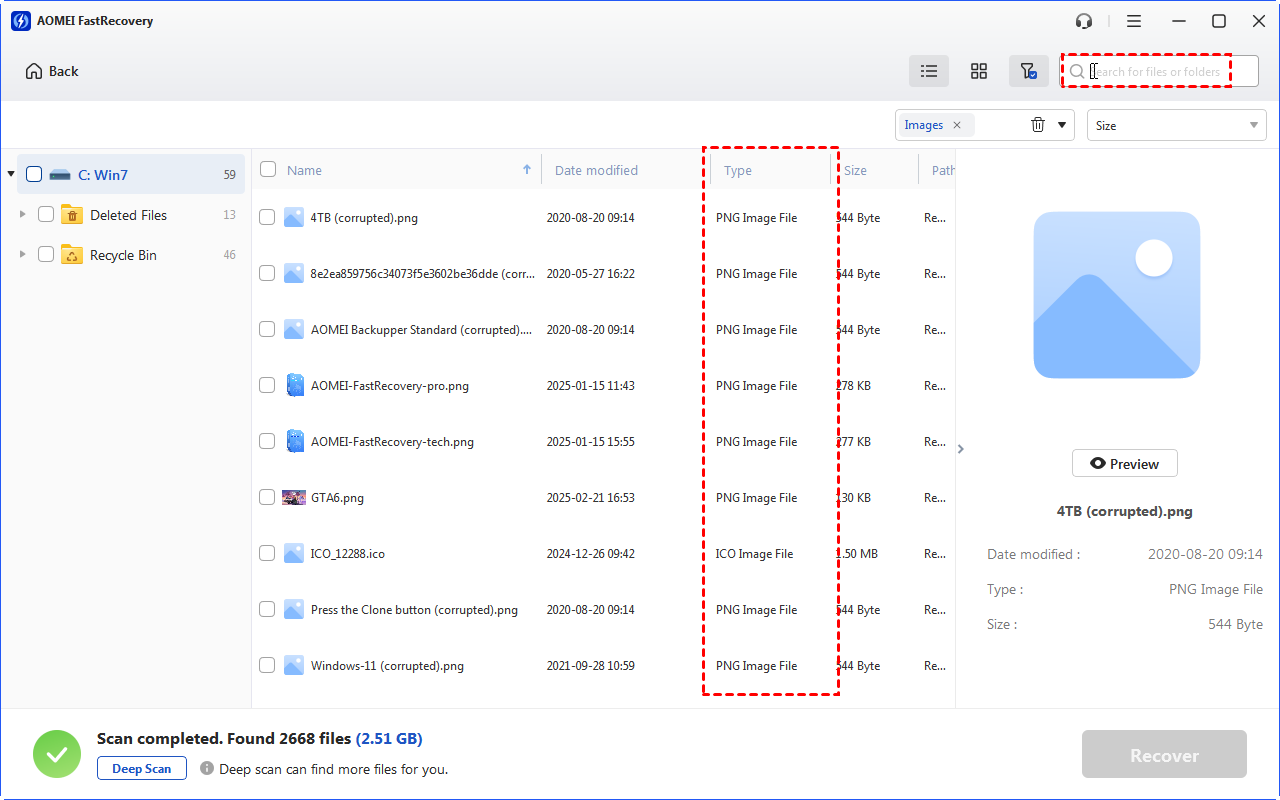Click the date 2025-02-21 16:53
Image resolution: width=1280 pixels, height=800 pixels.
pos(591,497)
